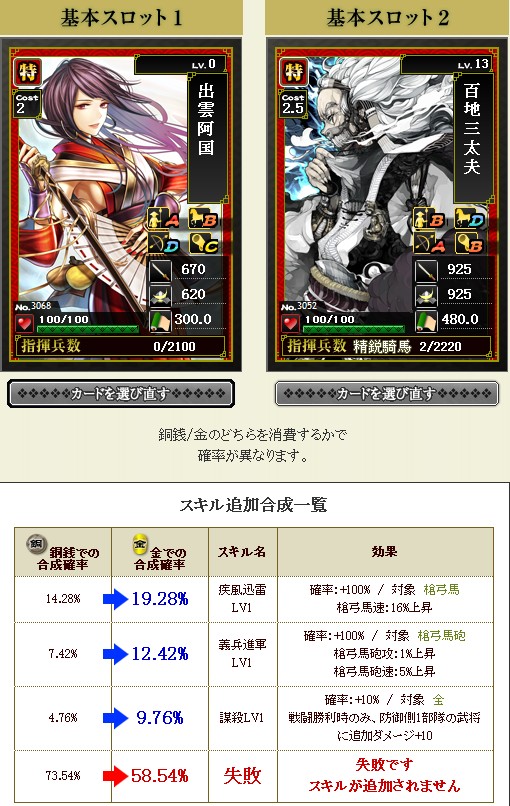
Task: Click the blue arrow beside 19.28%
Action: [x=116, y=599]
